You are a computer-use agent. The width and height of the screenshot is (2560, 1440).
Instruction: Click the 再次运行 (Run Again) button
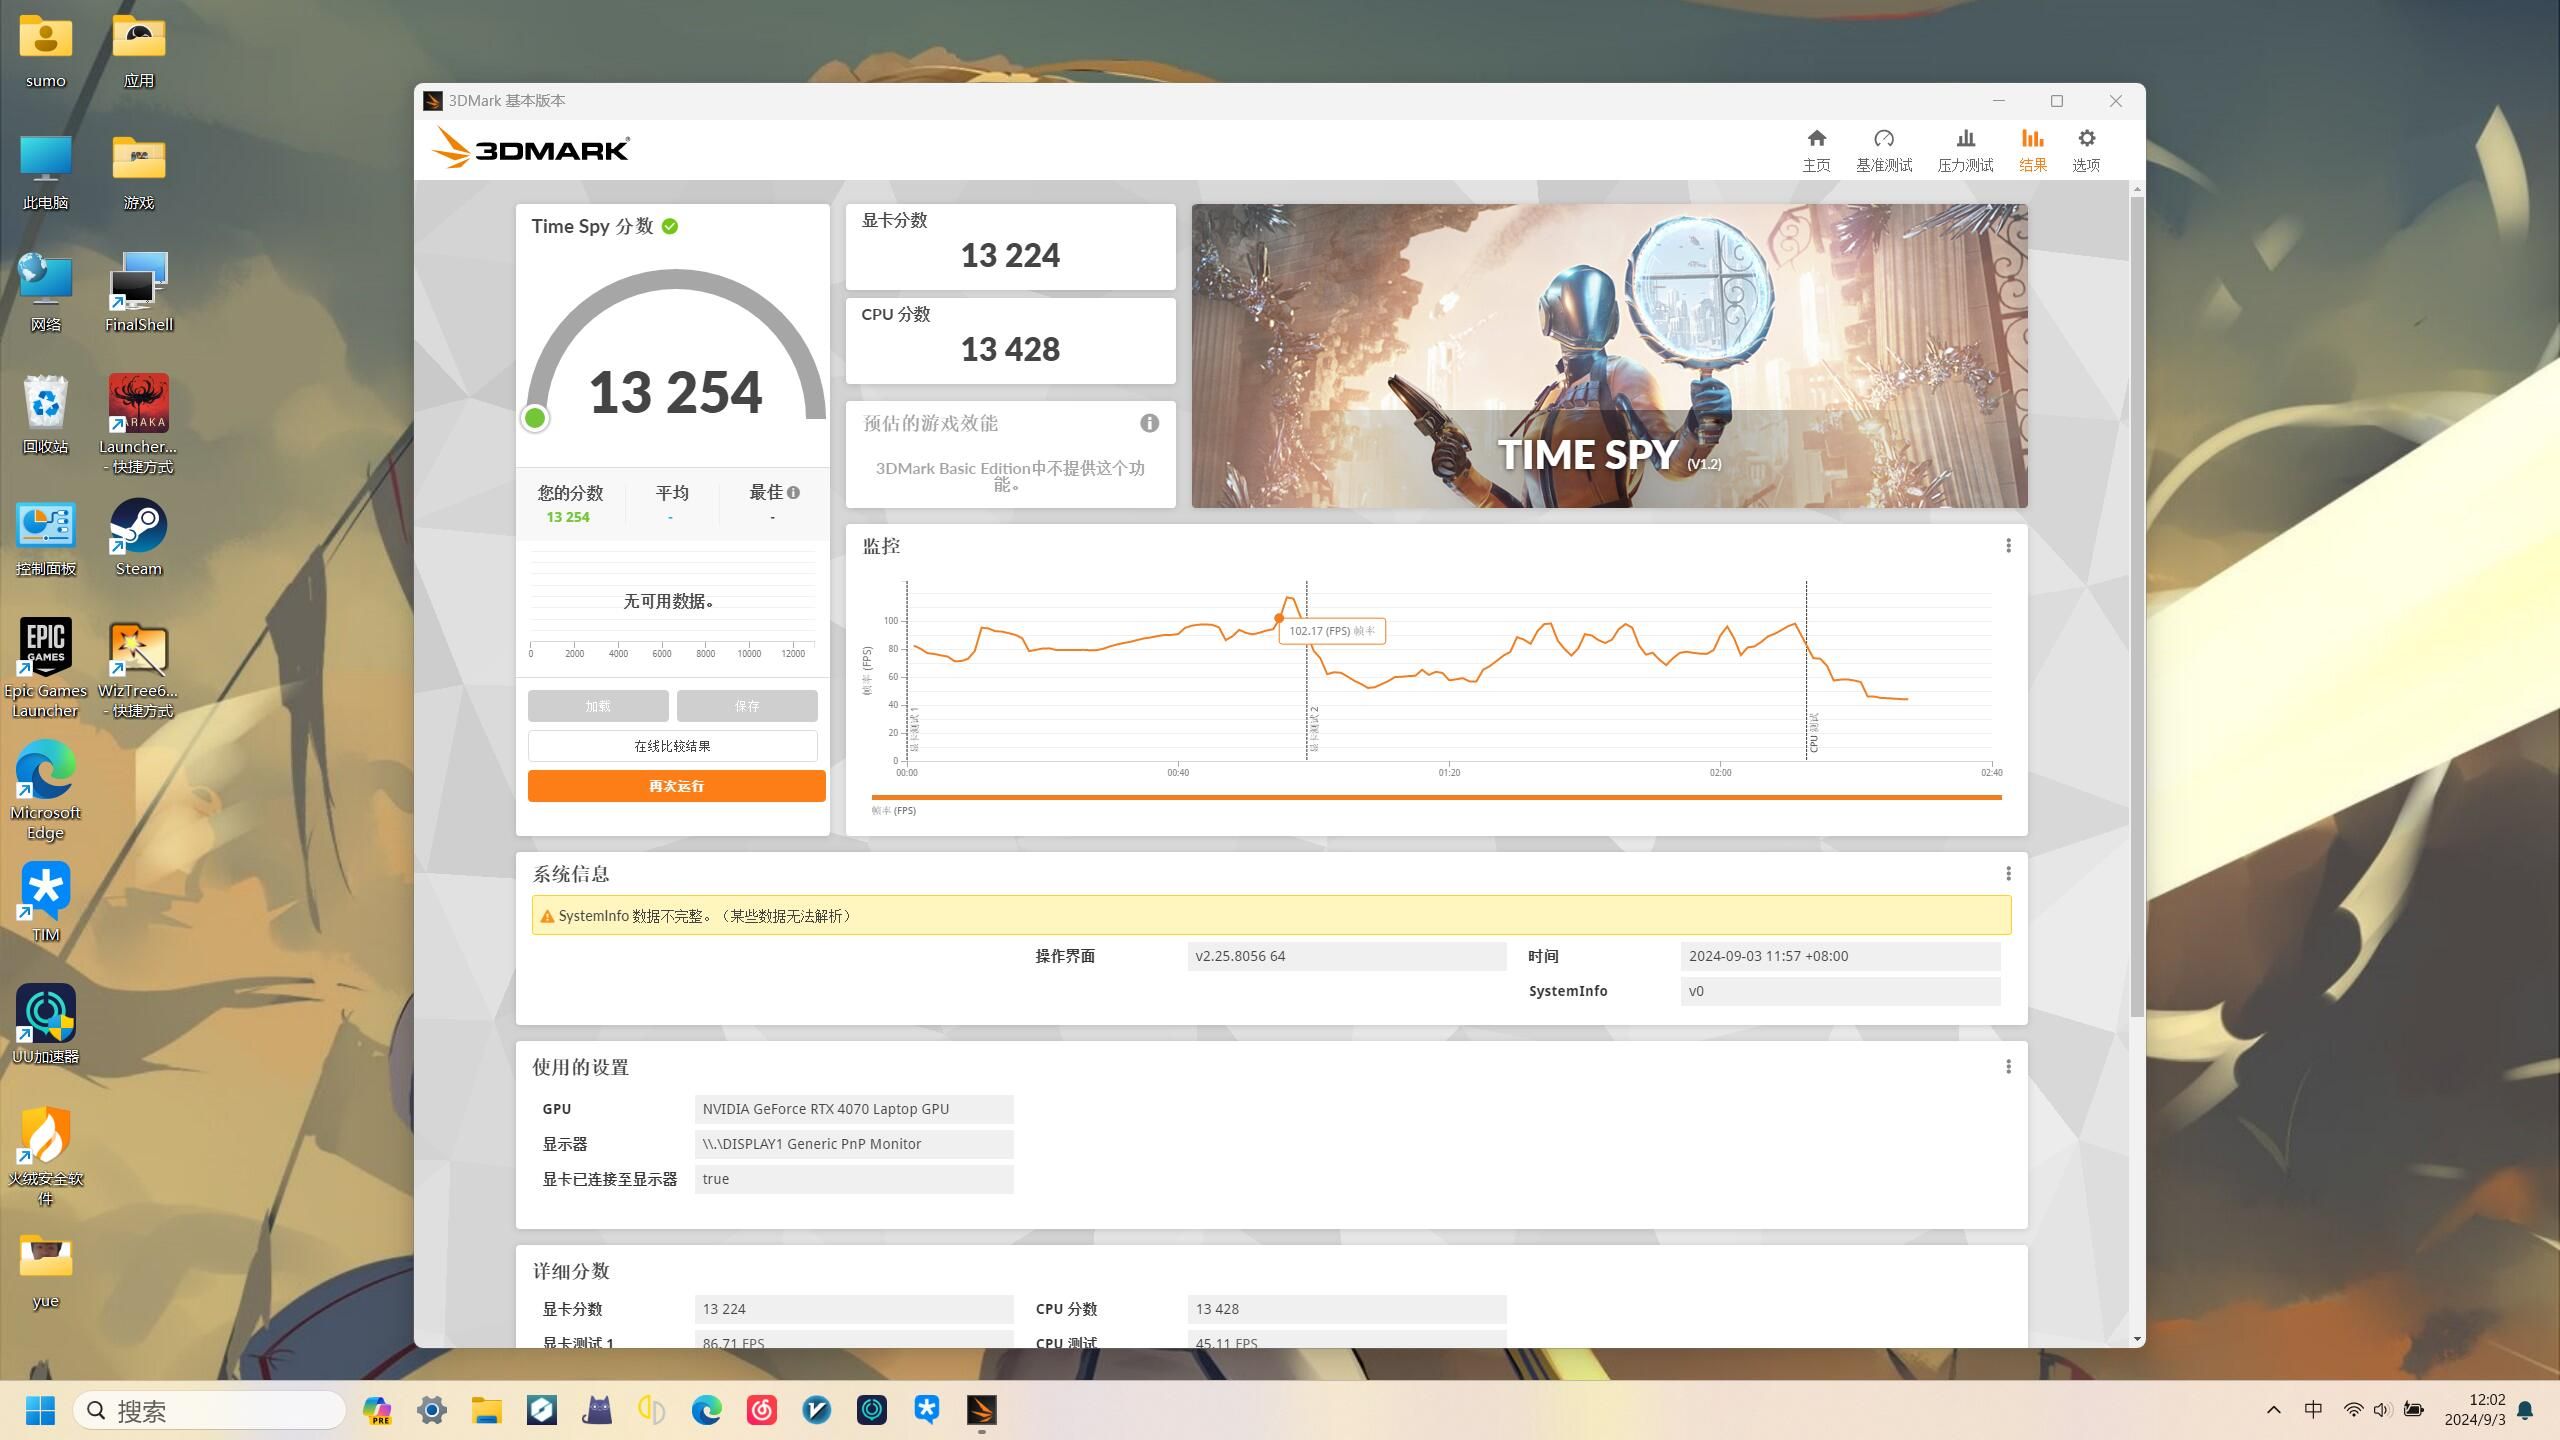675,786
